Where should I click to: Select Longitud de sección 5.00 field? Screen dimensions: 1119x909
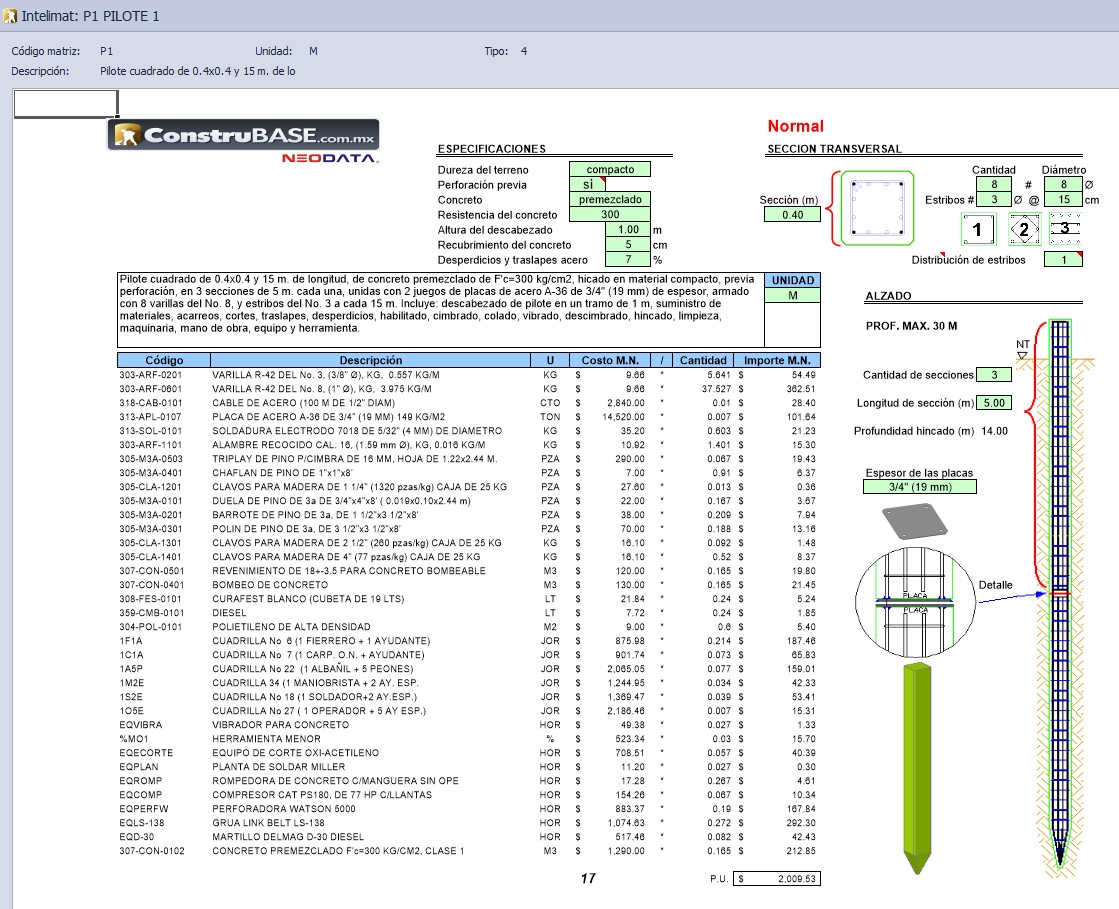click(x=994, y=402)
